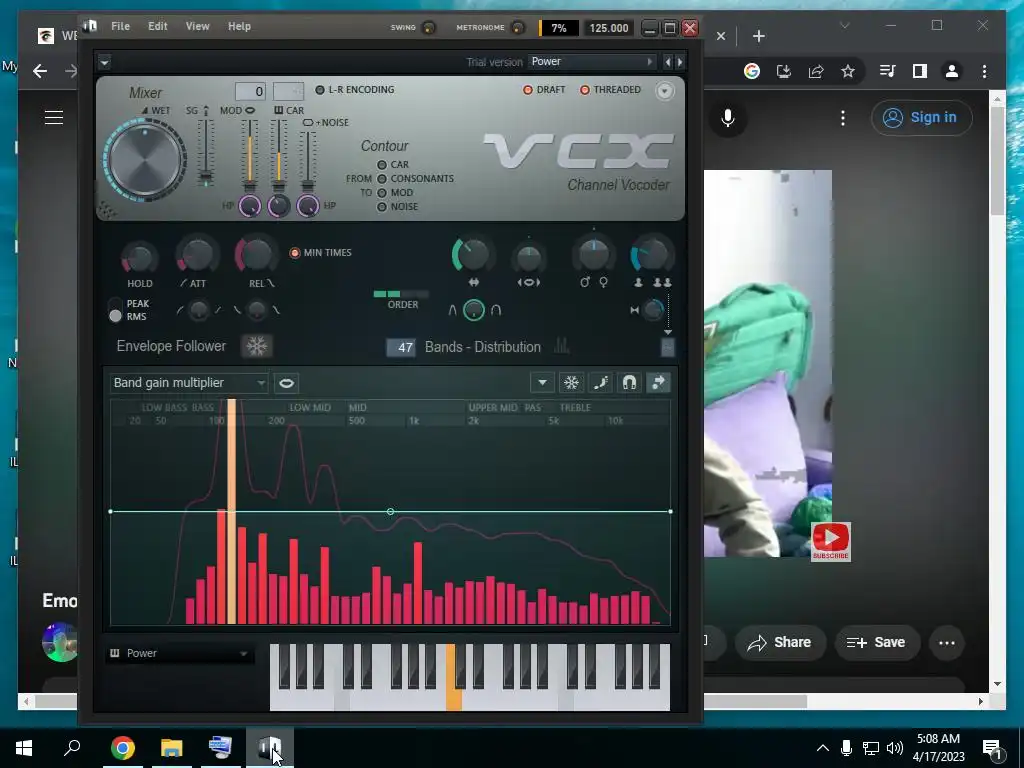Screen dimensions: 1024x768
Task: Select CONSONANTS contour radio button
Action: point(382,178)
